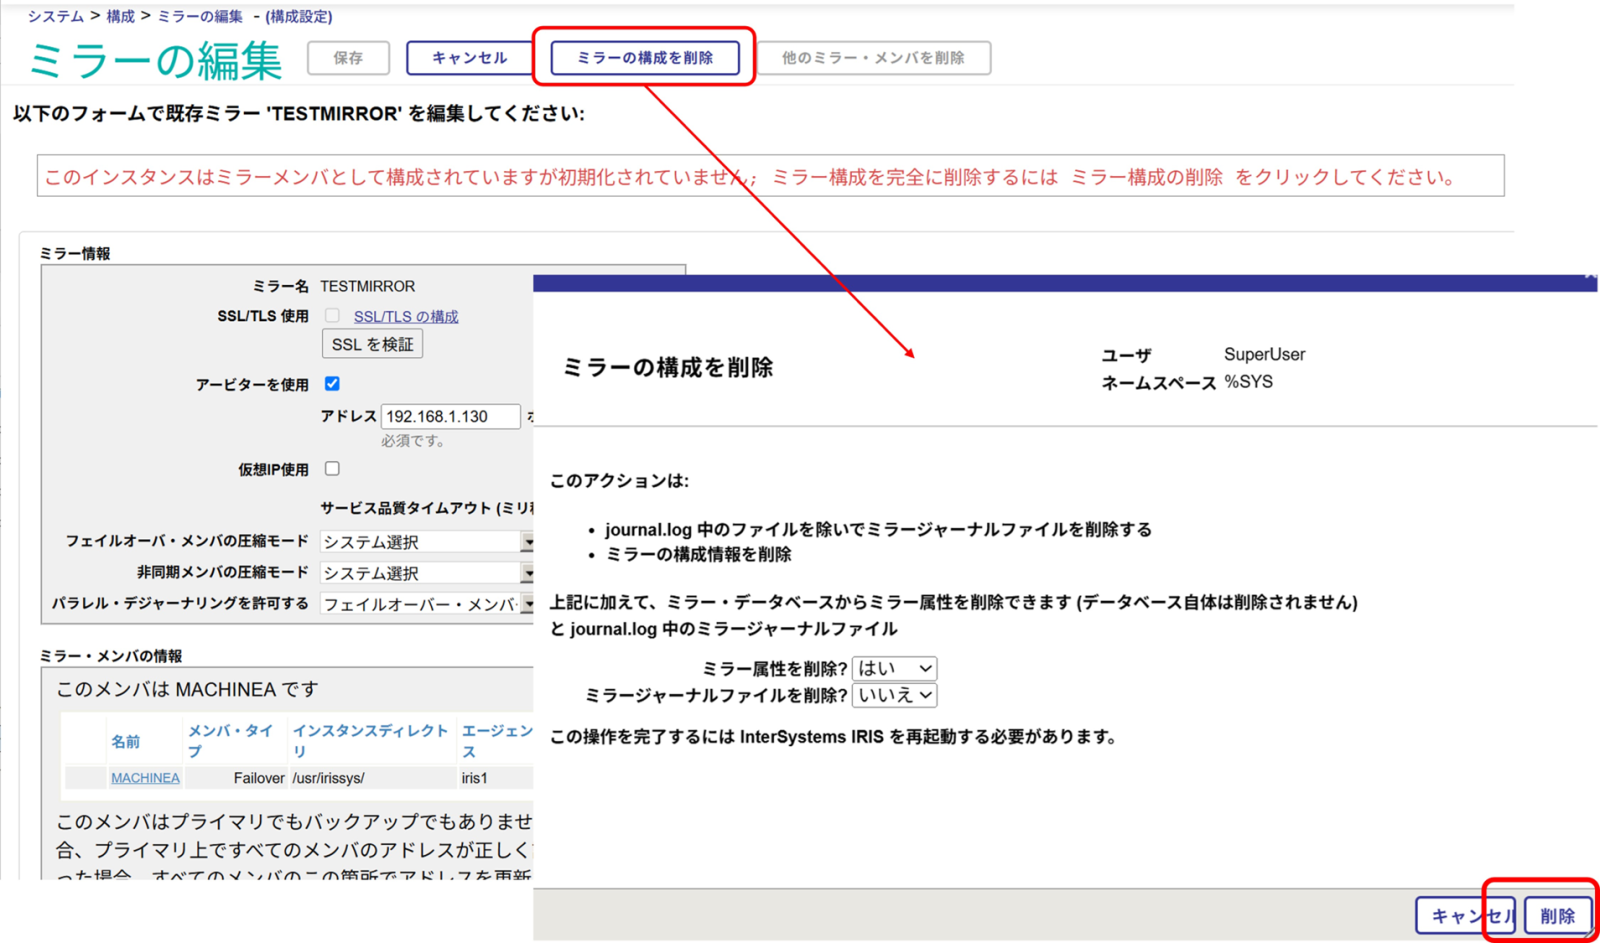Open the MACHINEA member link
Image resolution: width=1600 pixels, height=943 pixels.
click(x=145, y=778)
